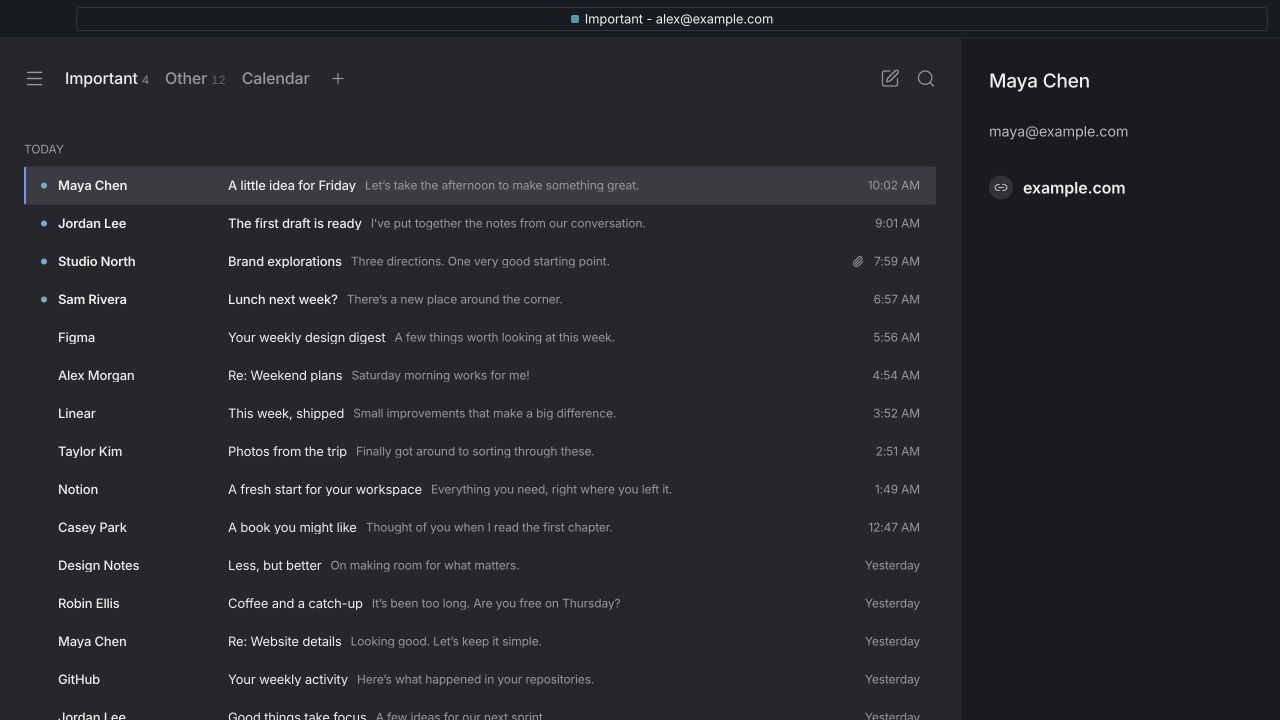Viewport: 1280px width, 720px height.
Task: Open 'Brand explorations' email
Action: click(480, 261)
